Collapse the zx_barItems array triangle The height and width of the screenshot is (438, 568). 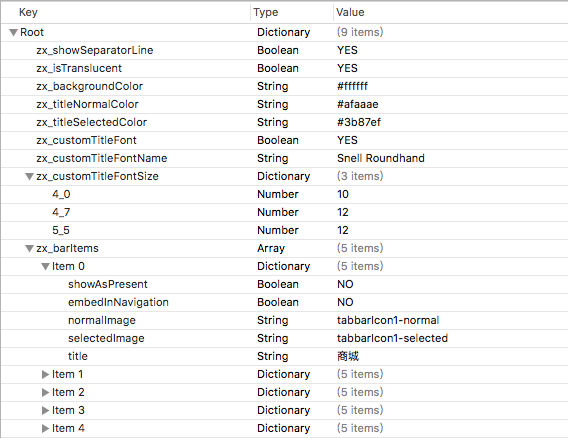29,249
